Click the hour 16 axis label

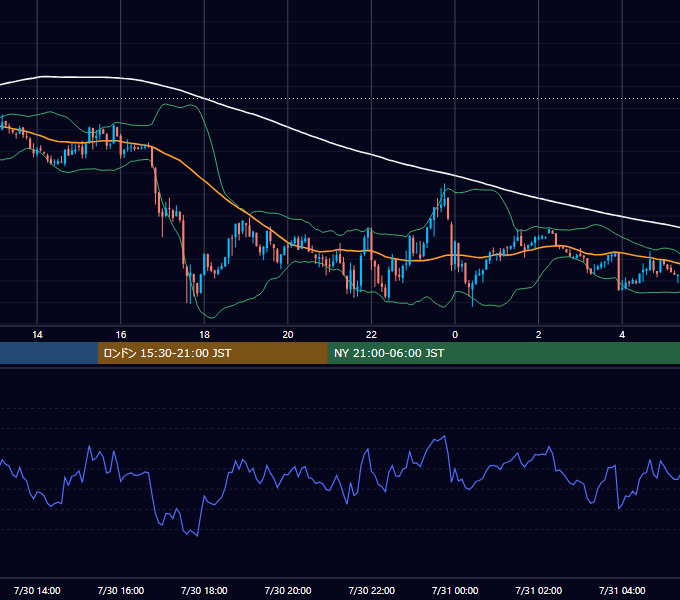tap(121, 335)
